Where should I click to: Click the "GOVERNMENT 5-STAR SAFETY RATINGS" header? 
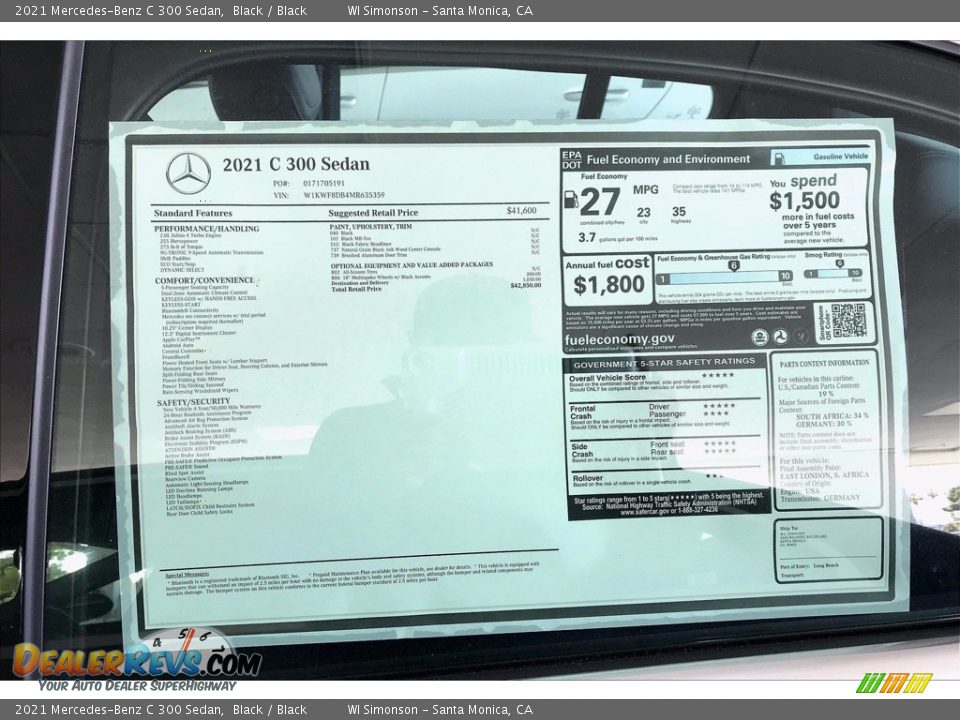click(664, 363)
